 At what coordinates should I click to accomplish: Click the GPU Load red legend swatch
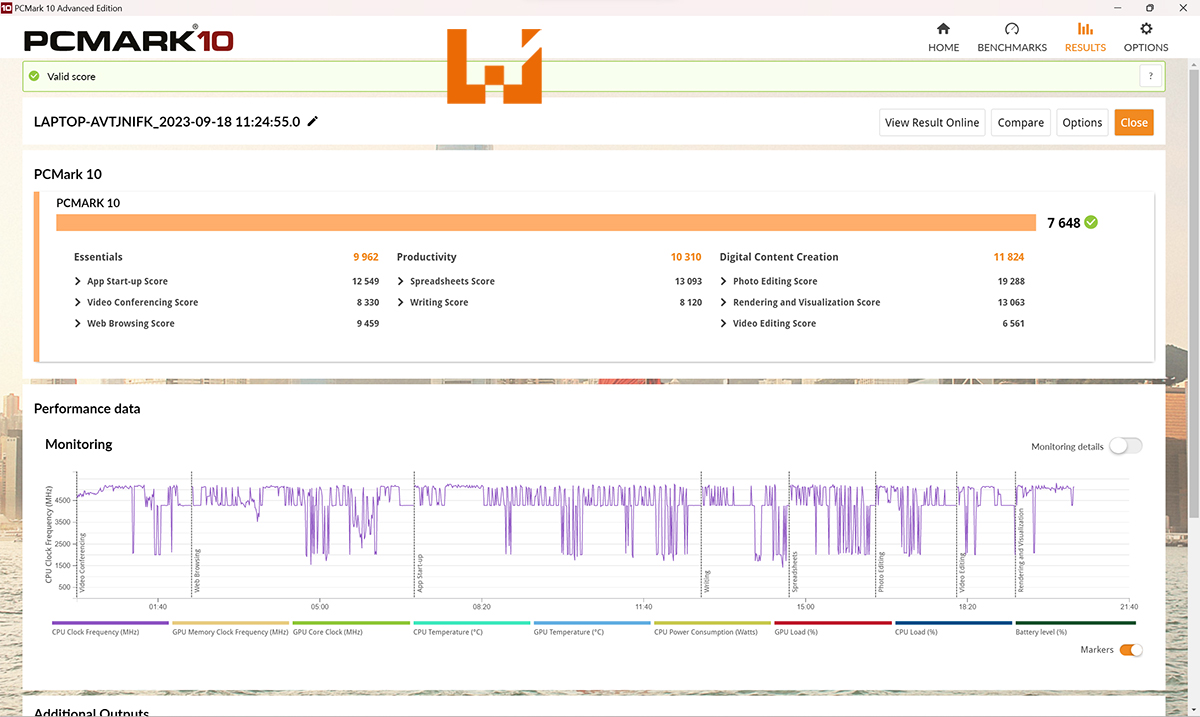(x=833, y=623)
